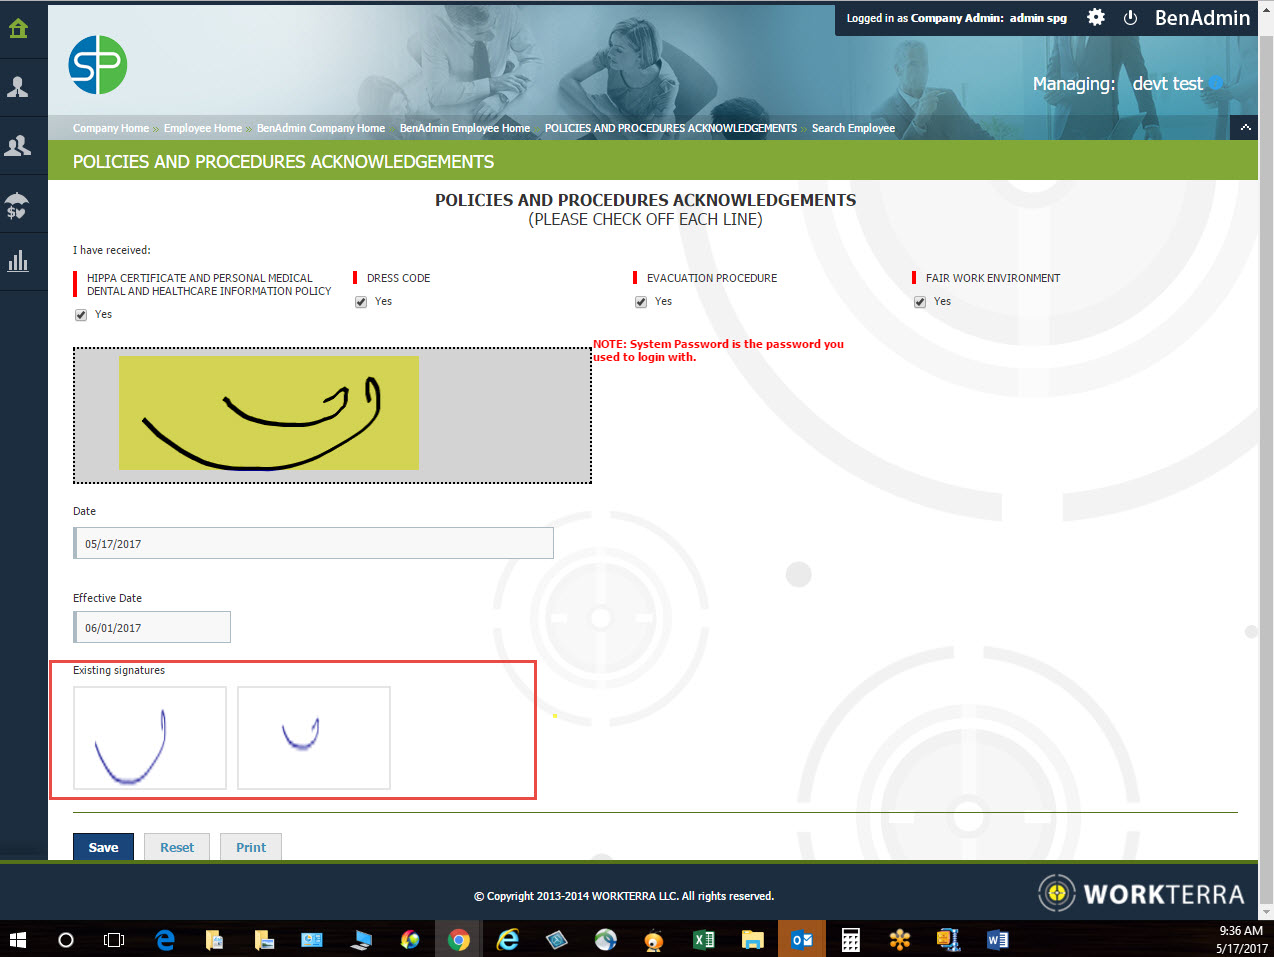
Task: Click the Reset button
Action: [177, 847]
